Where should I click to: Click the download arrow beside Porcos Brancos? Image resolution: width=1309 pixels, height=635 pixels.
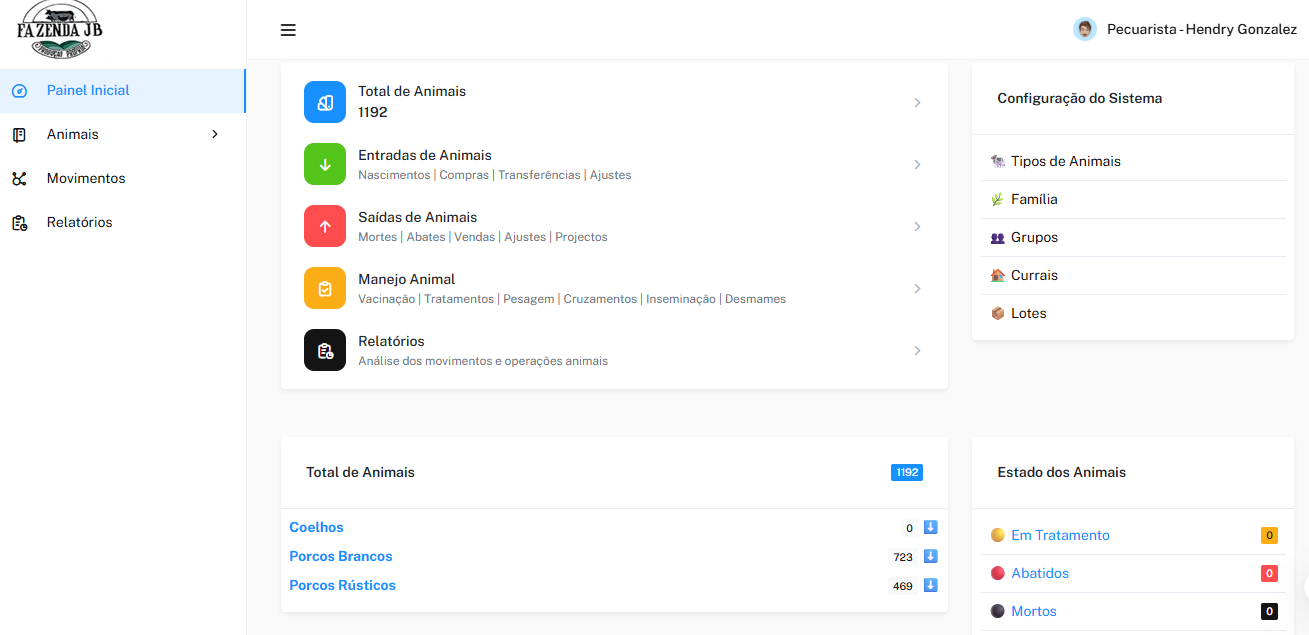930,556
